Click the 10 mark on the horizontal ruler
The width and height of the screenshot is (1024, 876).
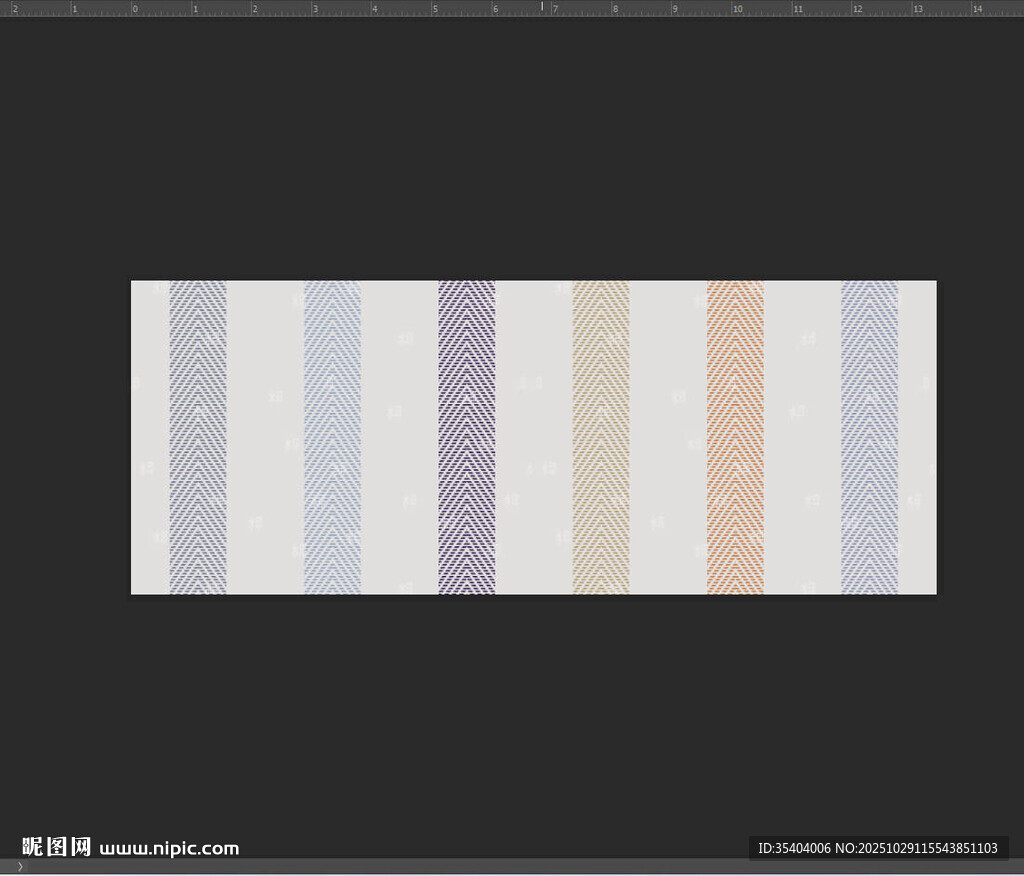(x=736, y=8)
